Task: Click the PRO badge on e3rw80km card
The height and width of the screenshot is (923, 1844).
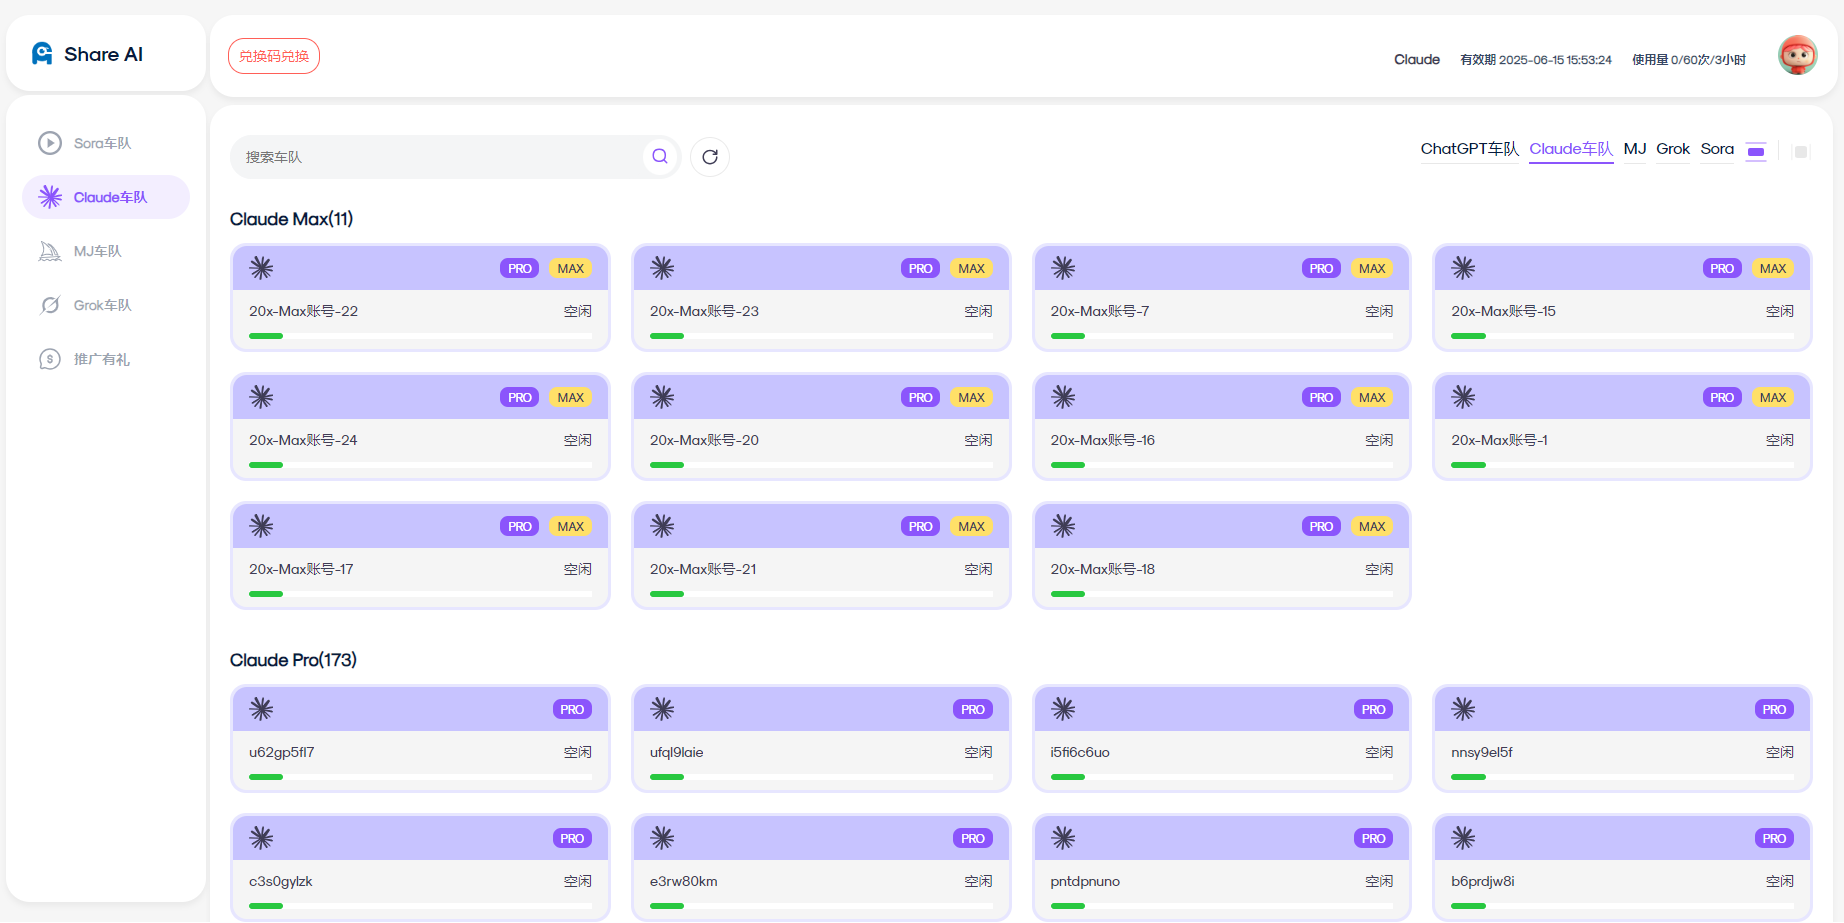Action: click(x=972, y=838)
